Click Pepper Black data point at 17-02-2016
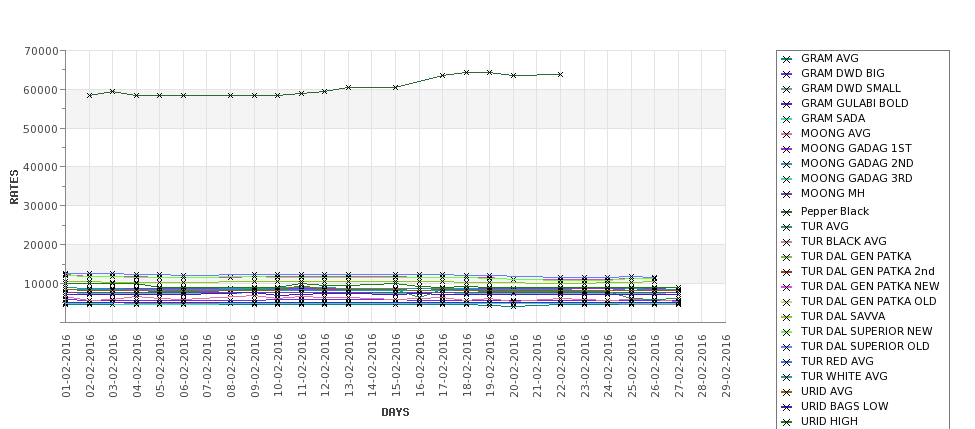This screenshot has width=975, height=429. [443, 75]
